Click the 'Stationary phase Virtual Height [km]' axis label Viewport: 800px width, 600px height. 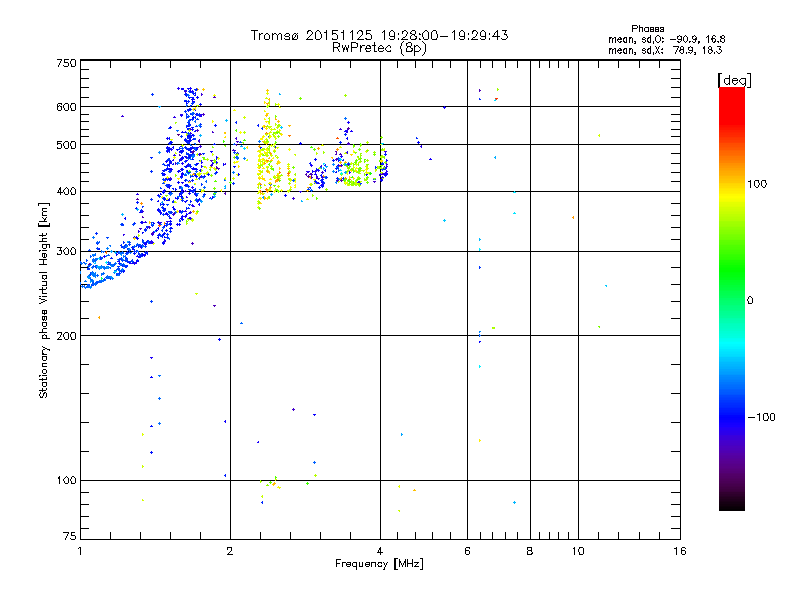tap(44, 301)
